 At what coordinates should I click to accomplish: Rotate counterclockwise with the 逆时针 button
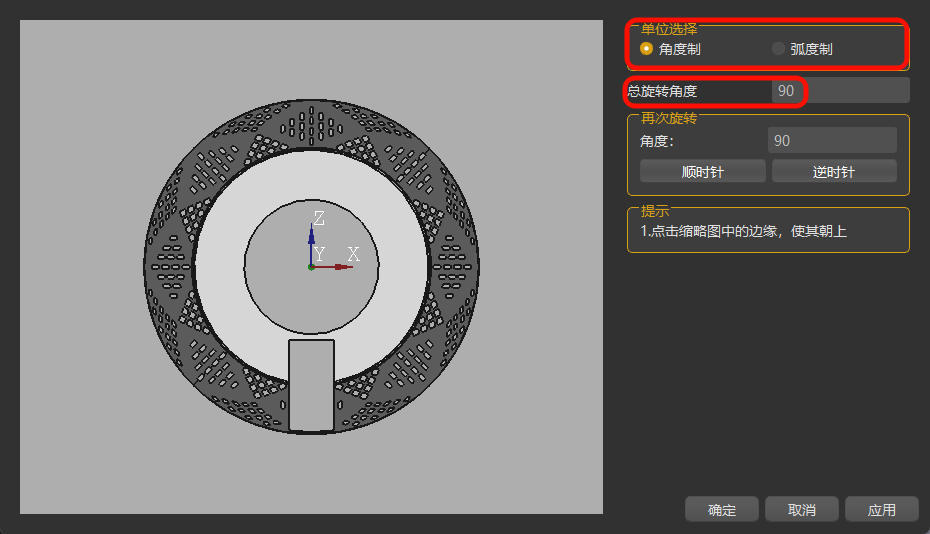[833, 172]
